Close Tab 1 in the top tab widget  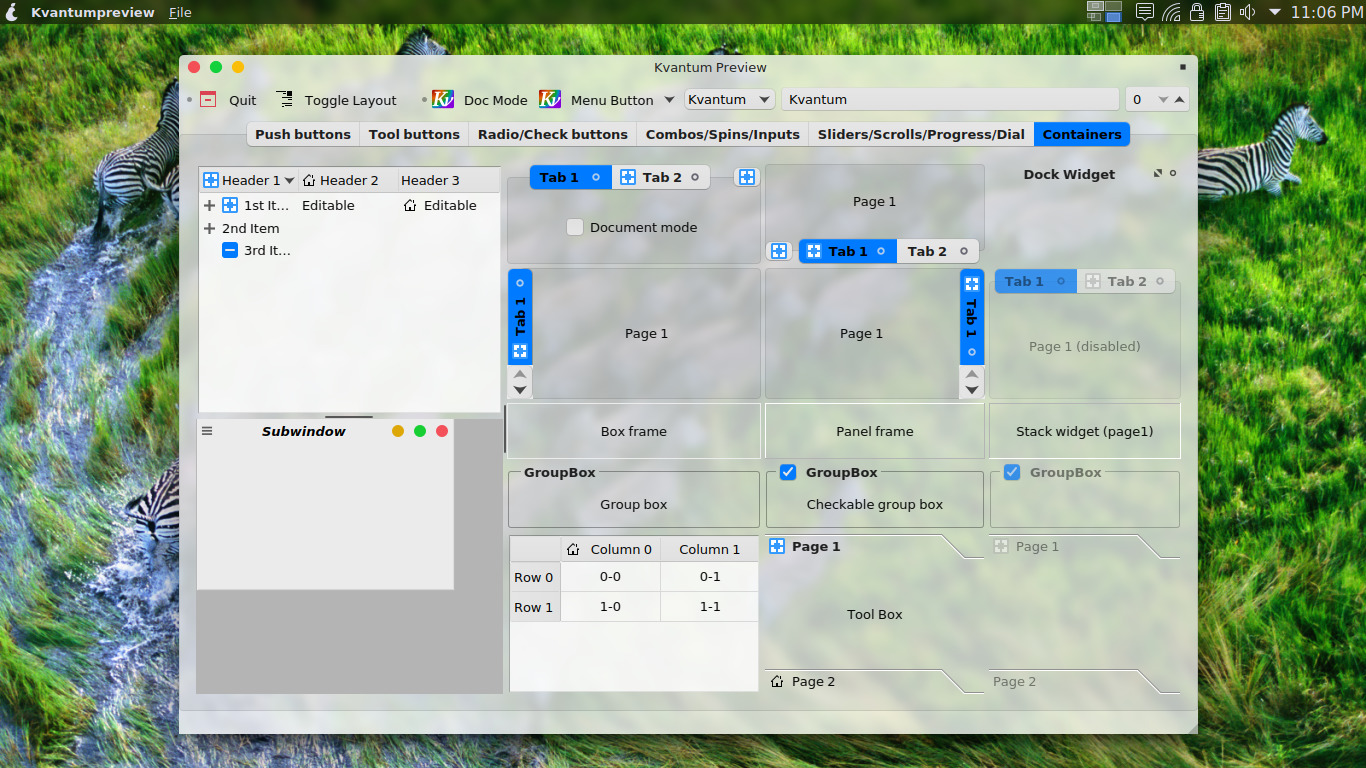tap(596, 177)
